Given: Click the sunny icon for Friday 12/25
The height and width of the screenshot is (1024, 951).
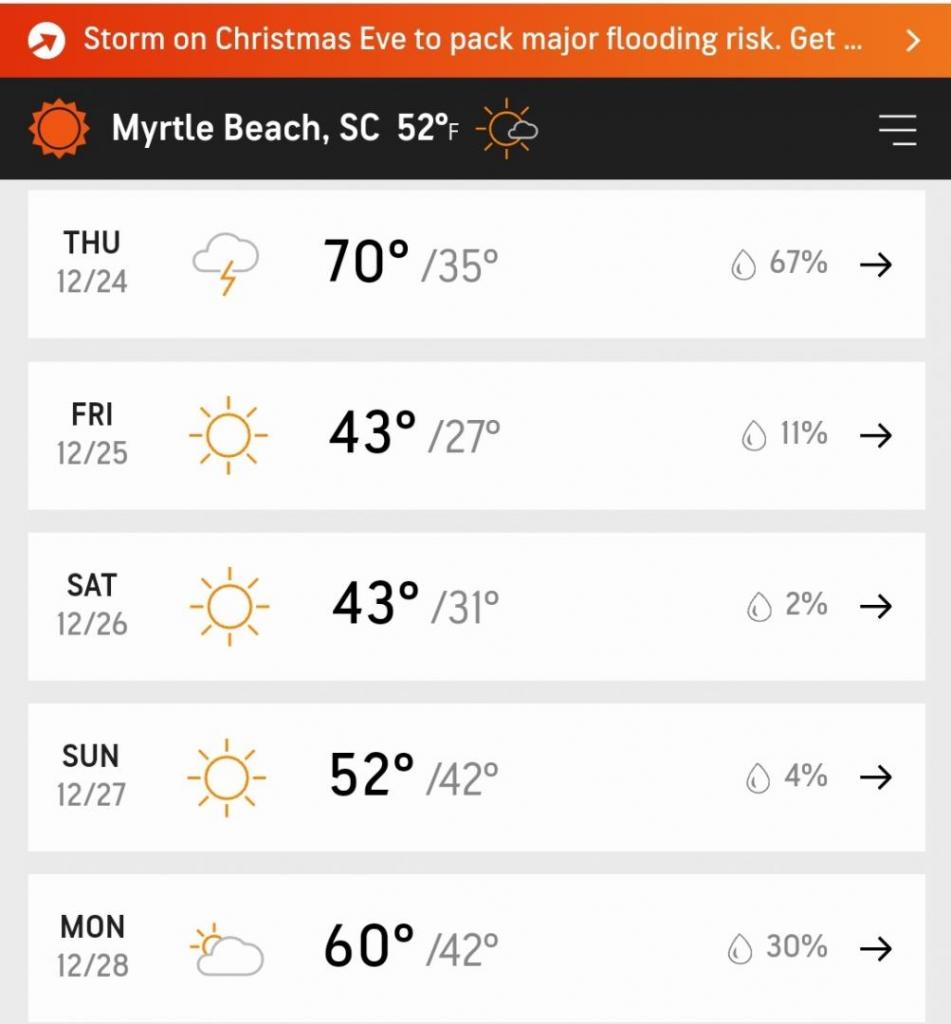Looking at the screenshot, I should [x=228, y=435].
